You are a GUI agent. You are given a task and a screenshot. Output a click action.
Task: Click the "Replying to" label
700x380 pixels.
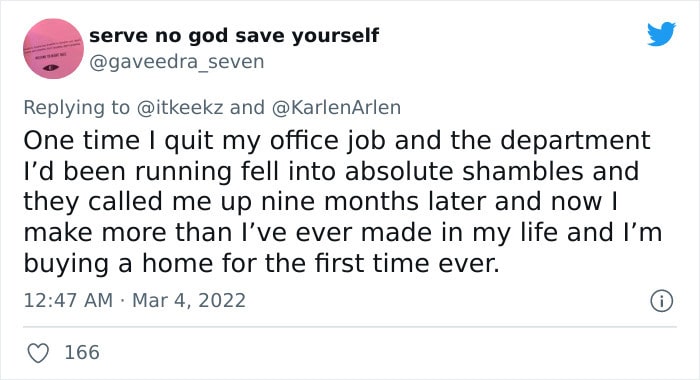click(x=76, y=108)
